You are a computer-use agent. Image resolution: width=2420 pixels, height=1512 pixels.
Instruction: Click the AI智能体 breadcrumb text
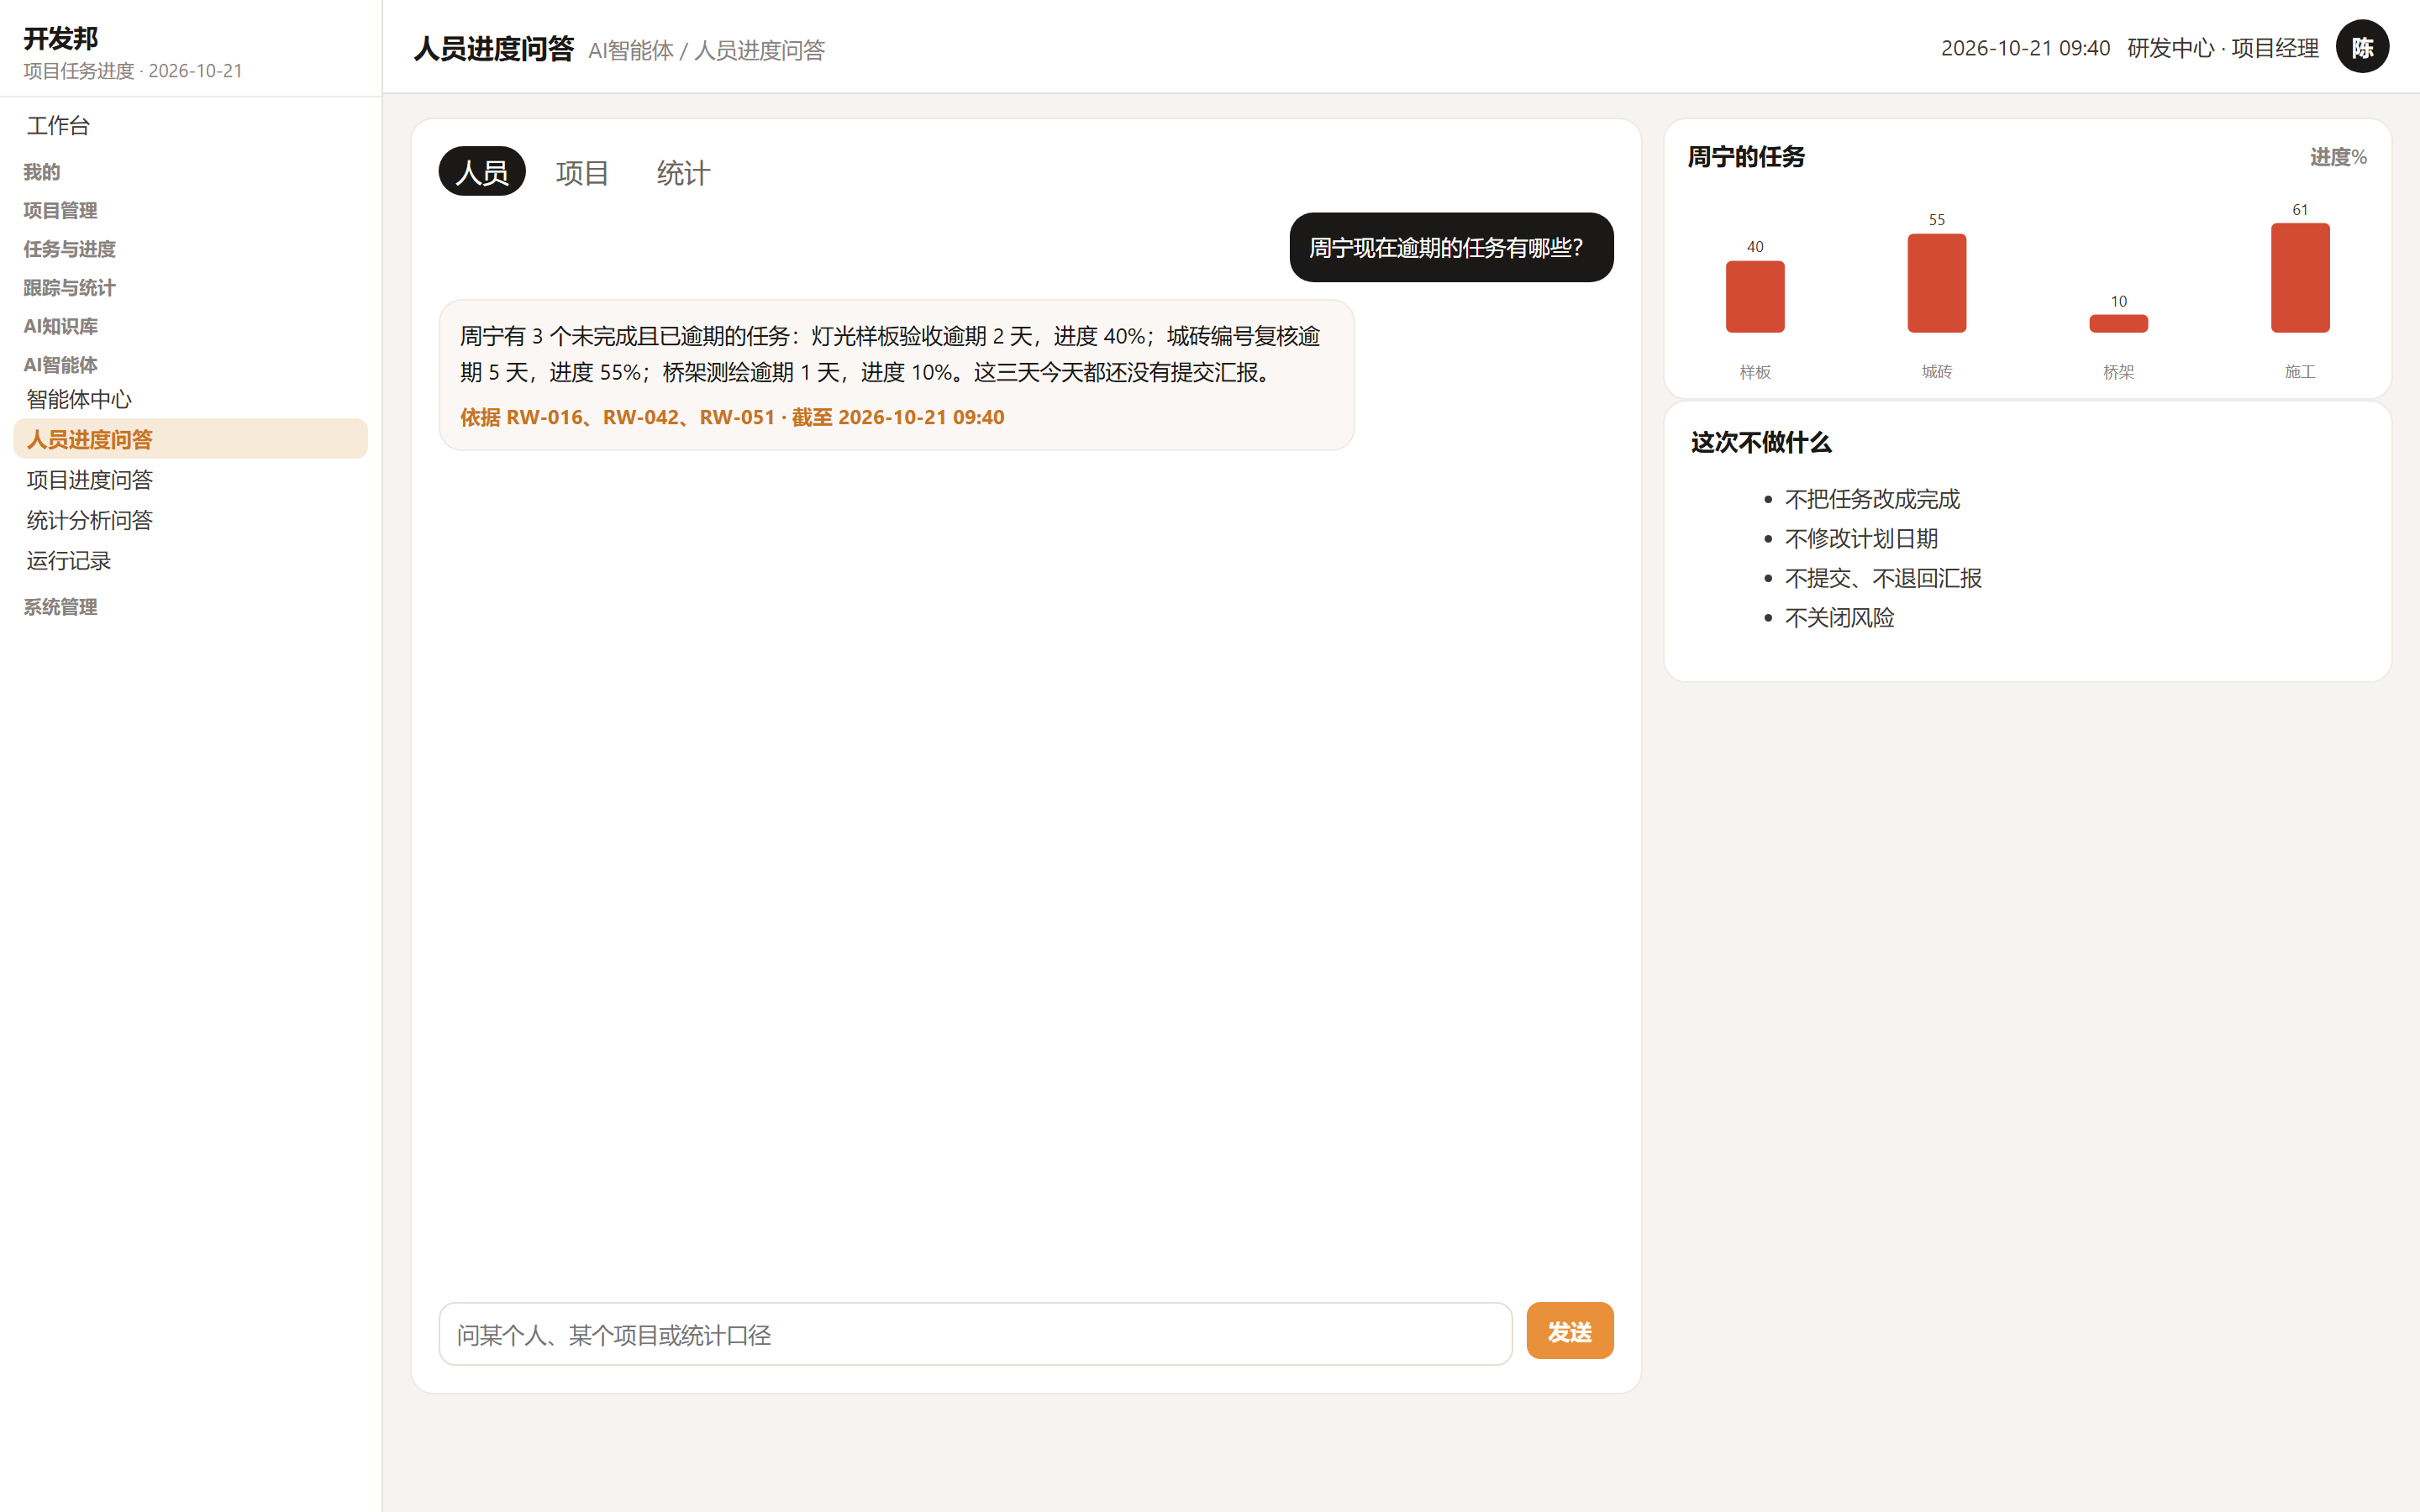631,50
